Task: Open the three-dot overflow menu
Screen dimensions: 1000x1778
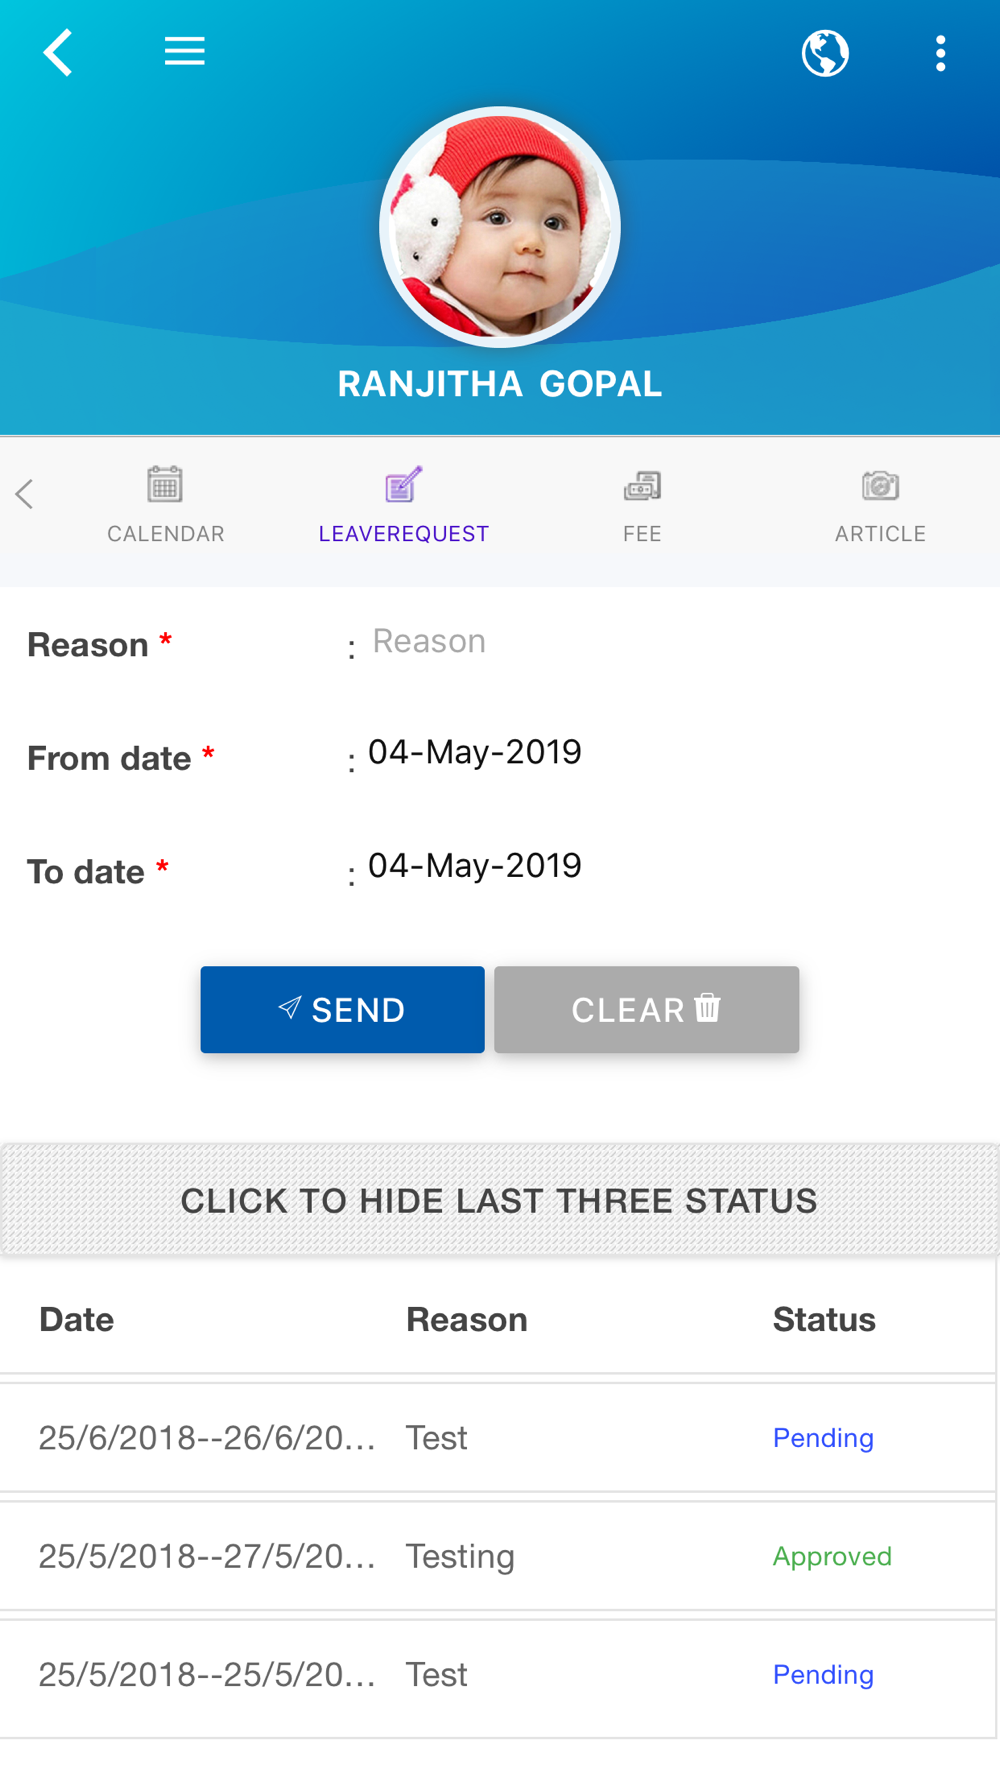Action: [940, 53]
